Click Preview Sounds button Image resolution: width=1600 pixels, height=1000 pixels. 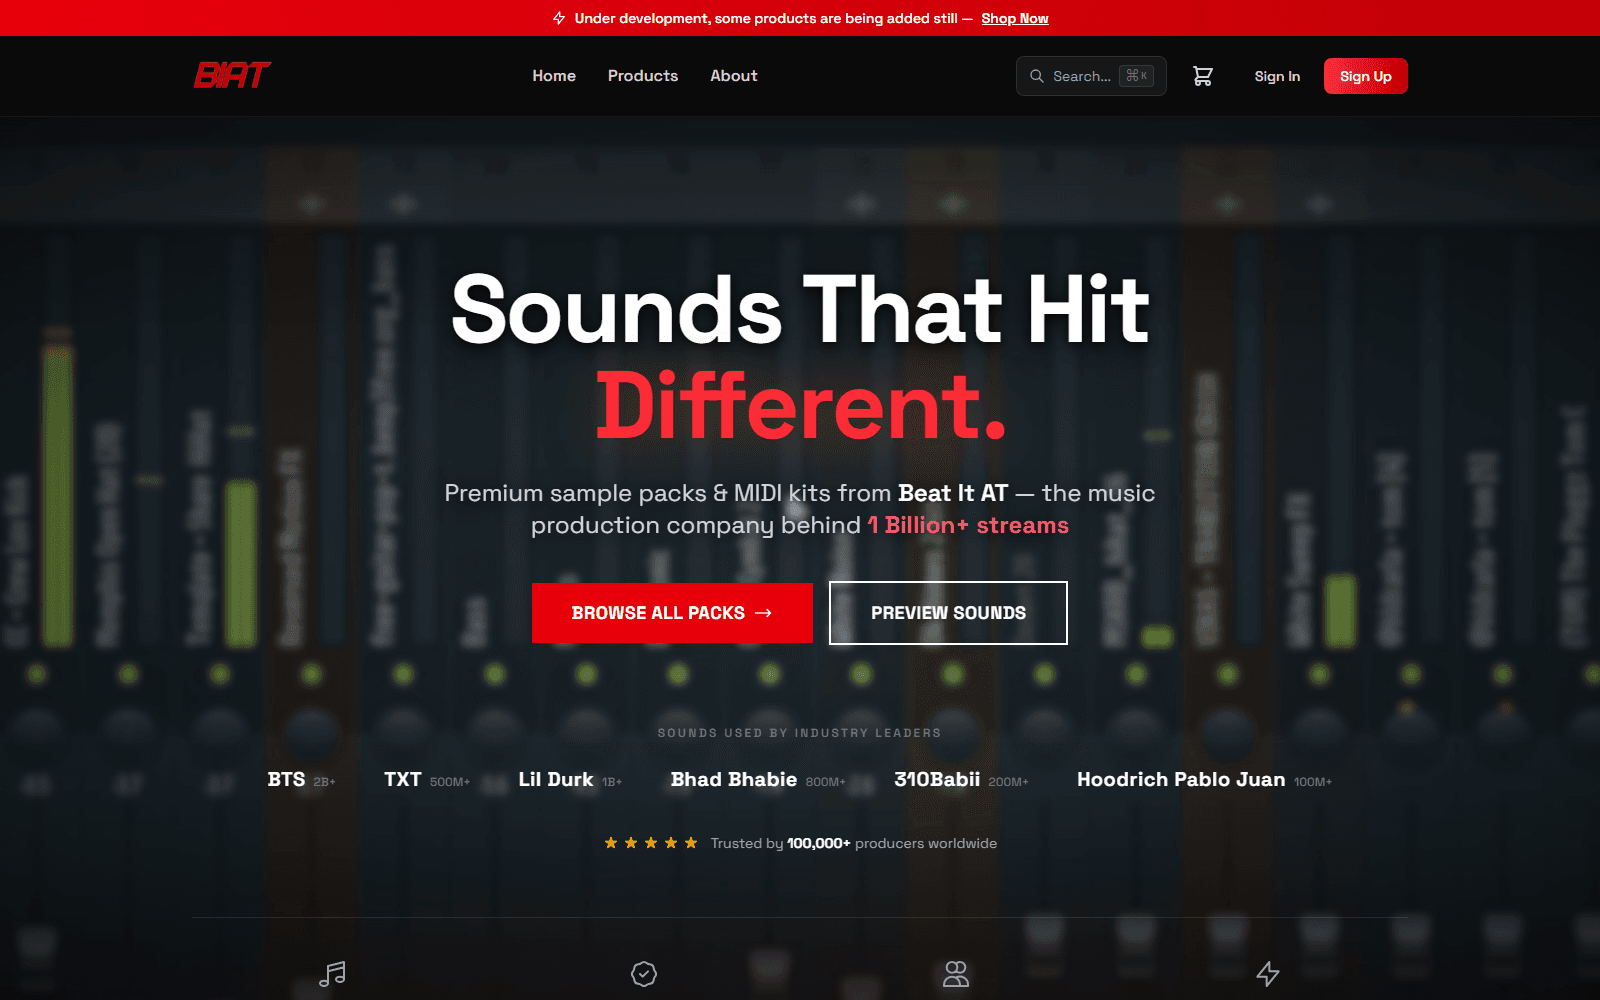pos(948,613)
